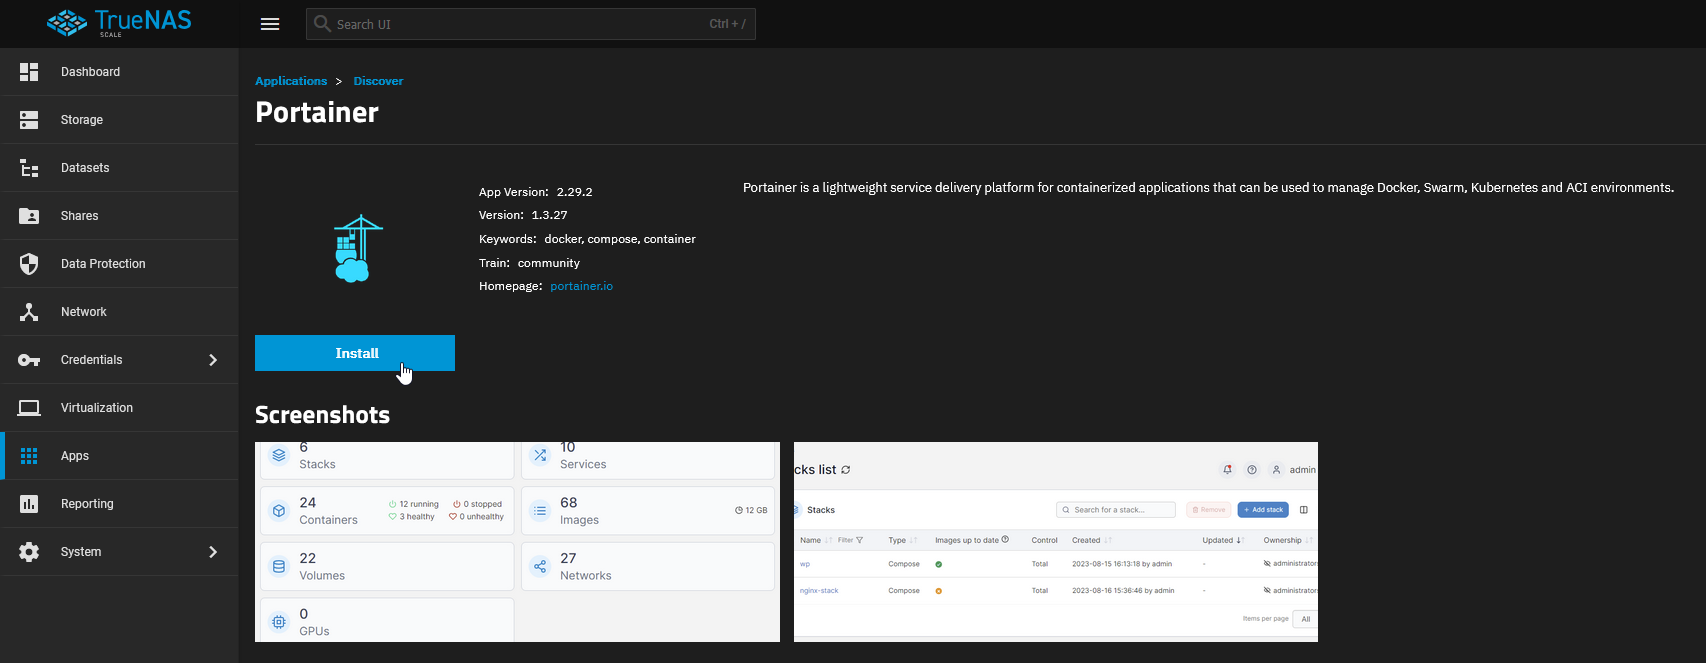Click the Volumes icon in dashboard screenshot
1706x663 pixels.
279,567
